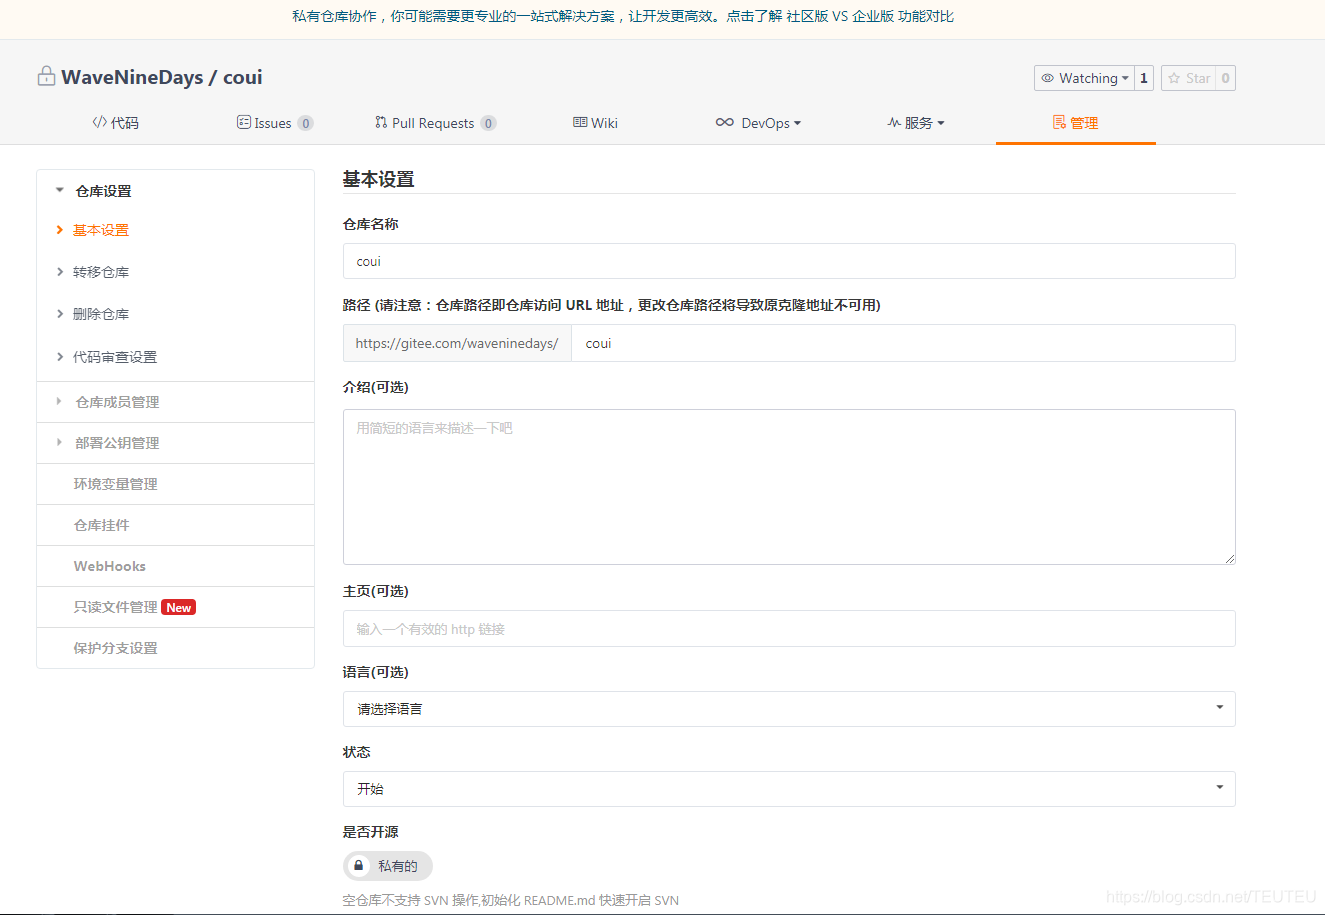Open 仓库挂件 in sidebar
The height and width of the screenshot is (915, 1325).
pos(175,525)
